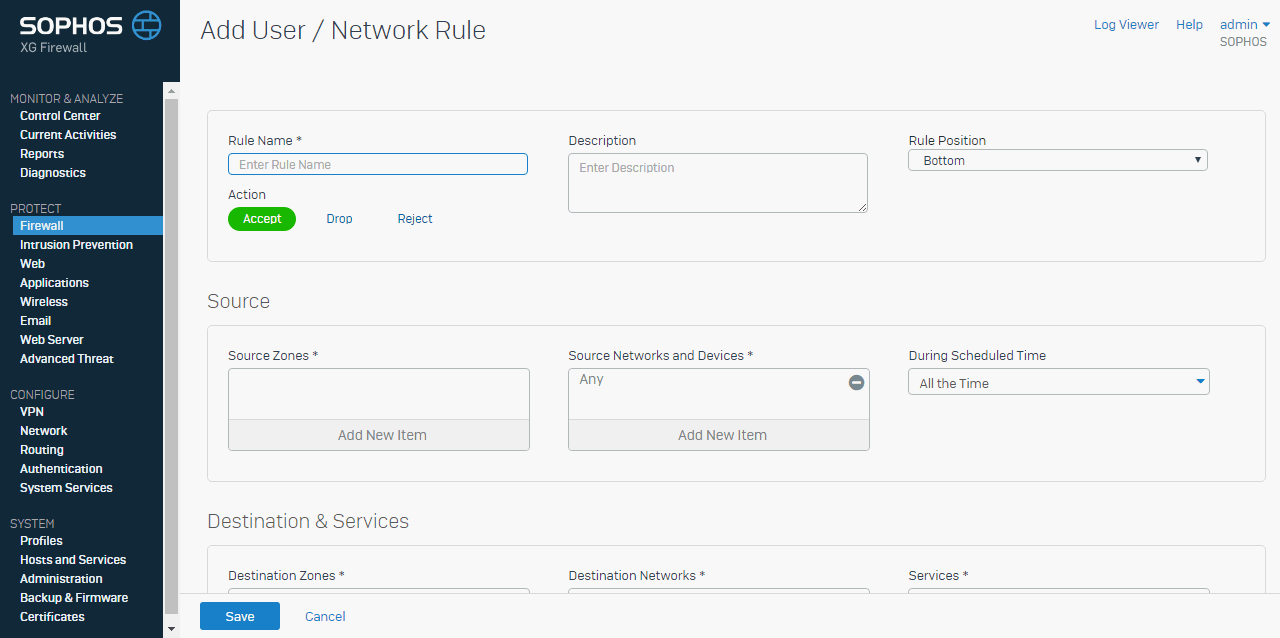1280x638 pixels.
Task: Click the 'SYSTEM' sidebar heading
Action: [32, 524]
